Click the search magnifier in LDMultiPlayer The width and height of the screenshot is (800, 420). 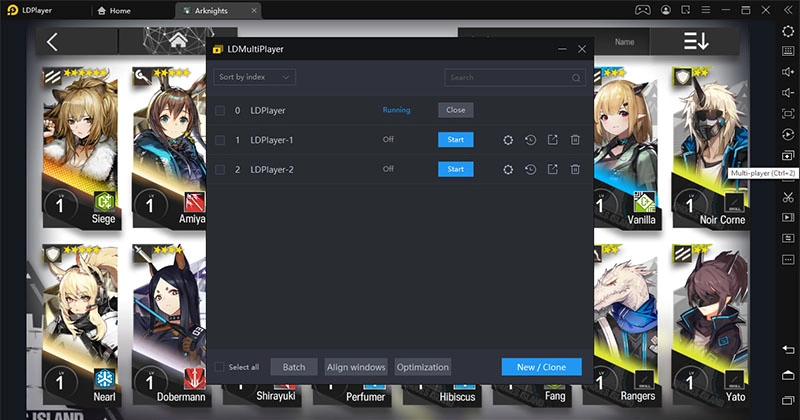576,78
